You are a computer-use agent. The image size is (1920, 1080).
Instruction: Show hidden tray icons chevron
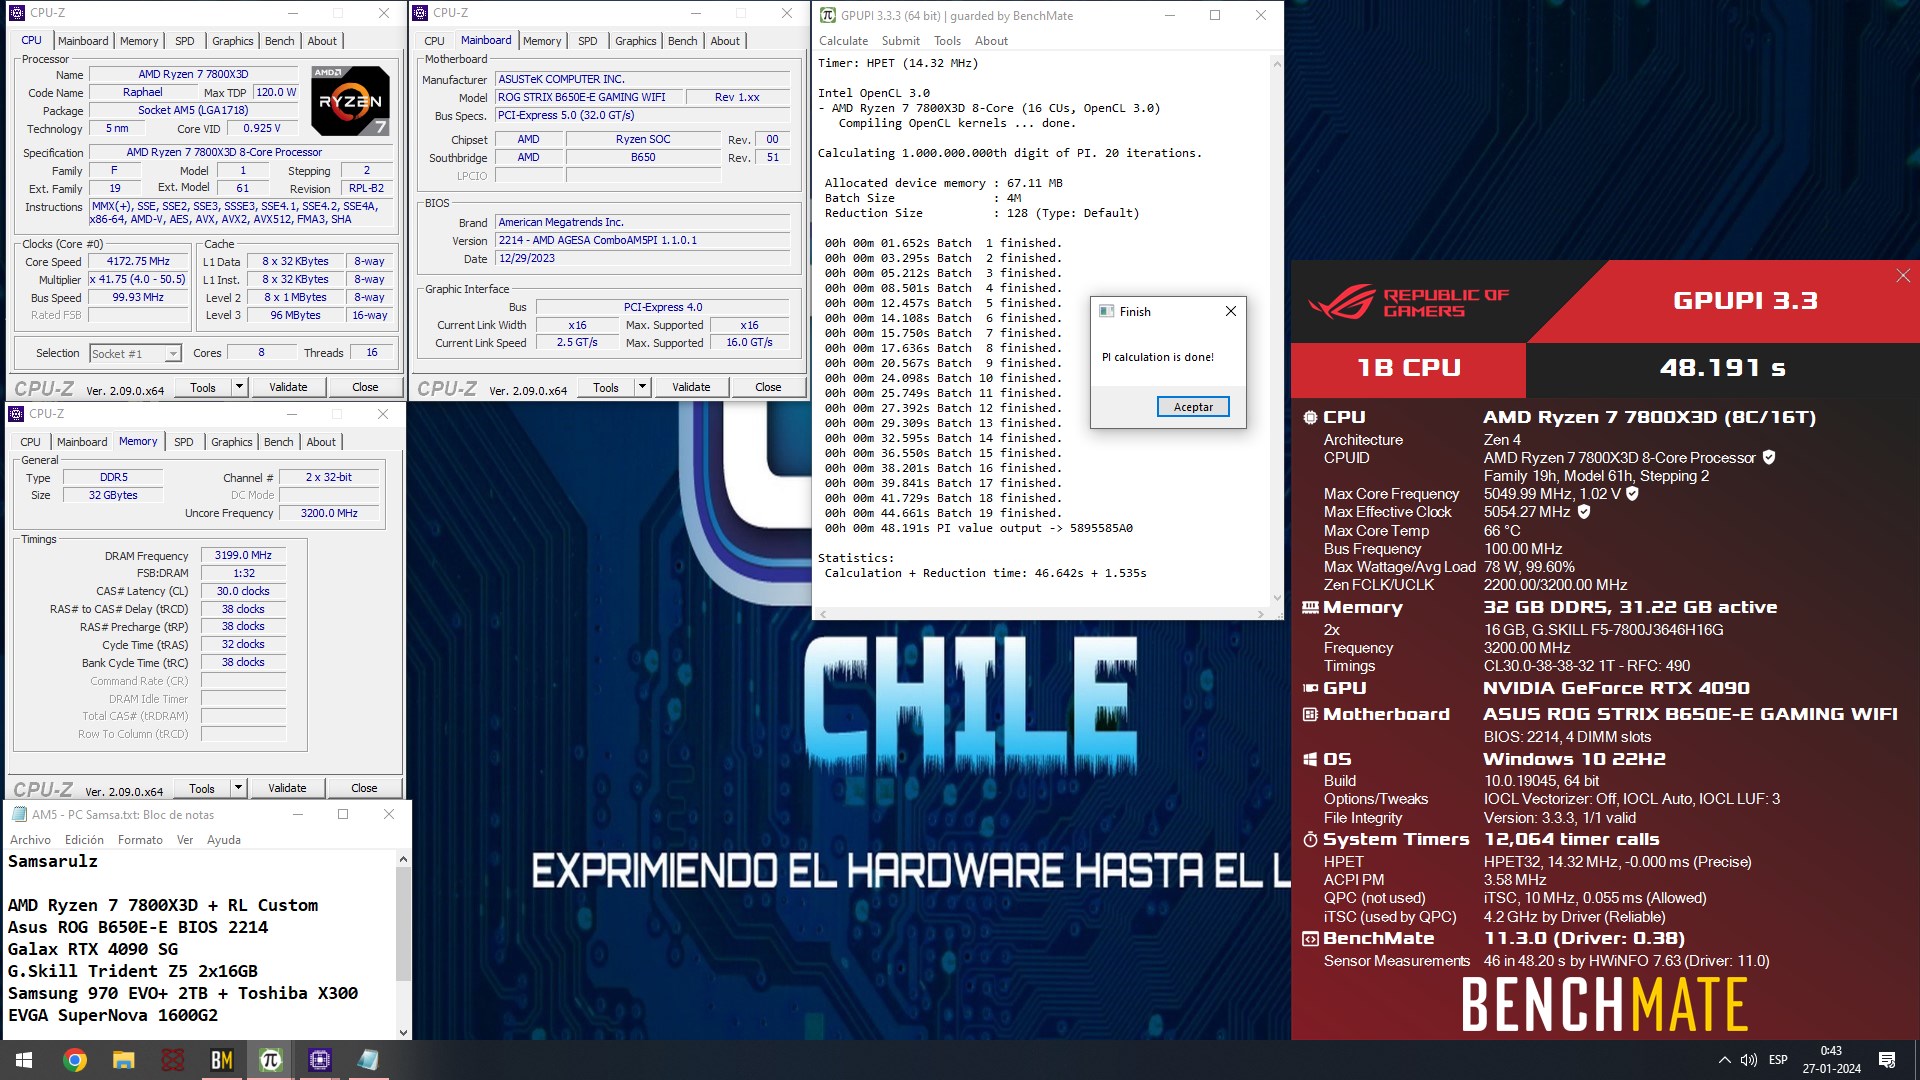pos(1724,1060)
